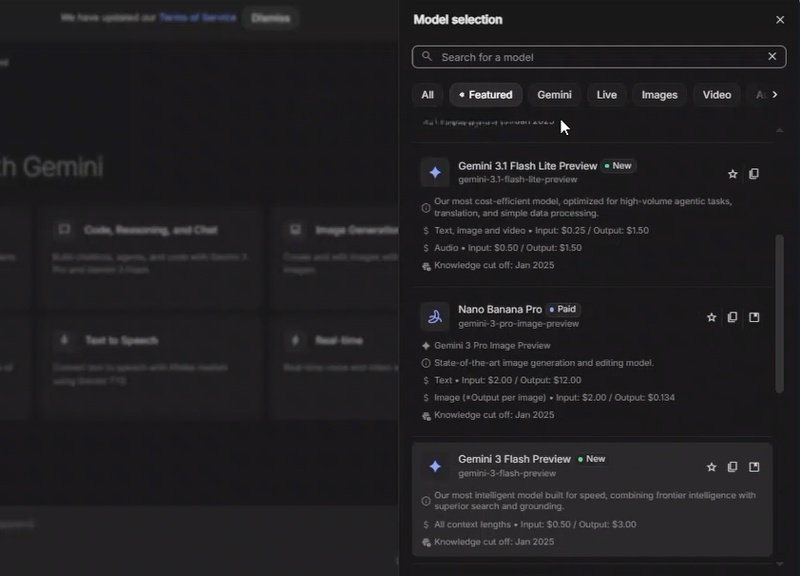Click gemini-3-flash-preview ID text
This screenshot has width=800, height=576.
pyautogui.click(x=507, y=473)
